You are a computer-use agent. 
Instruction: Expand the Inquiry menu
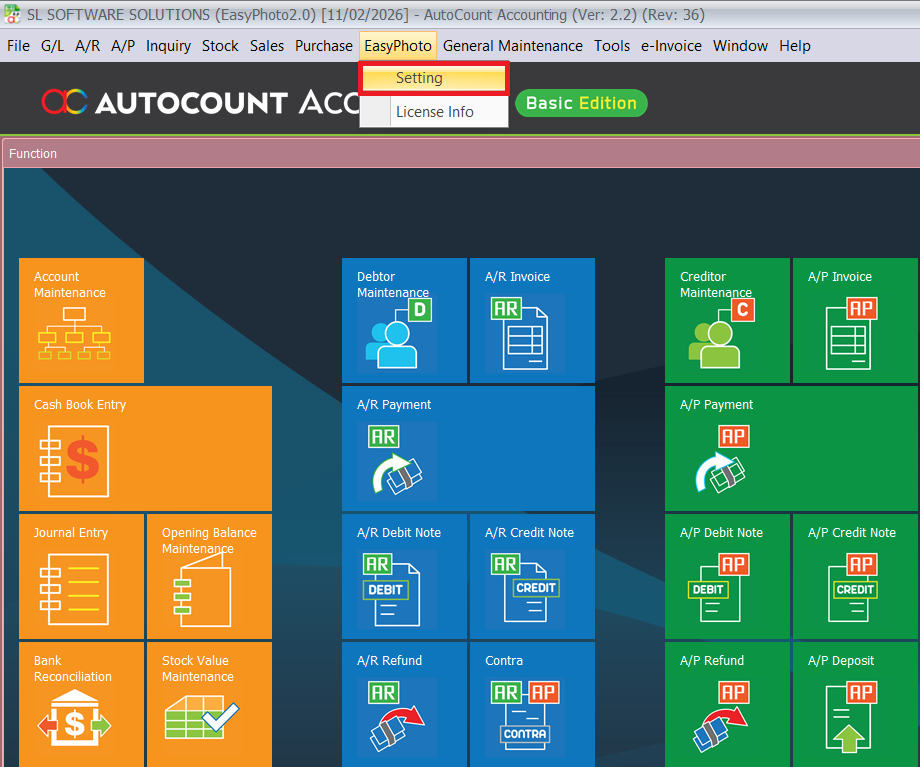[168, 46]
